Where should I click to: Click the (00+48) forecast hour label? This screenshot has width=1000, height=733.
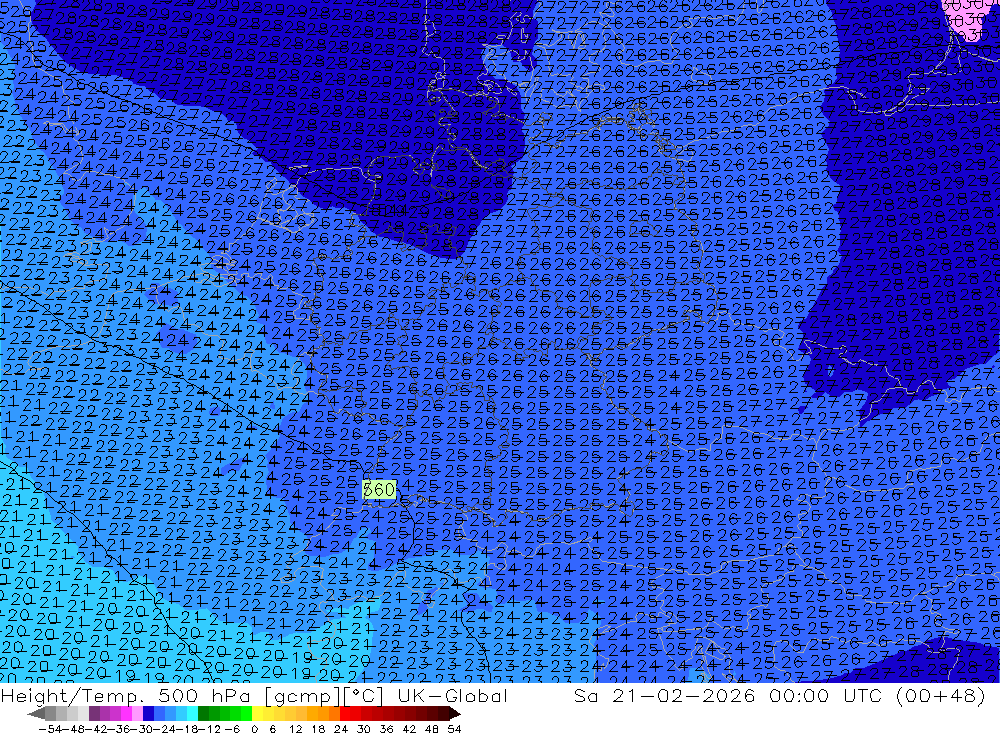941,695
